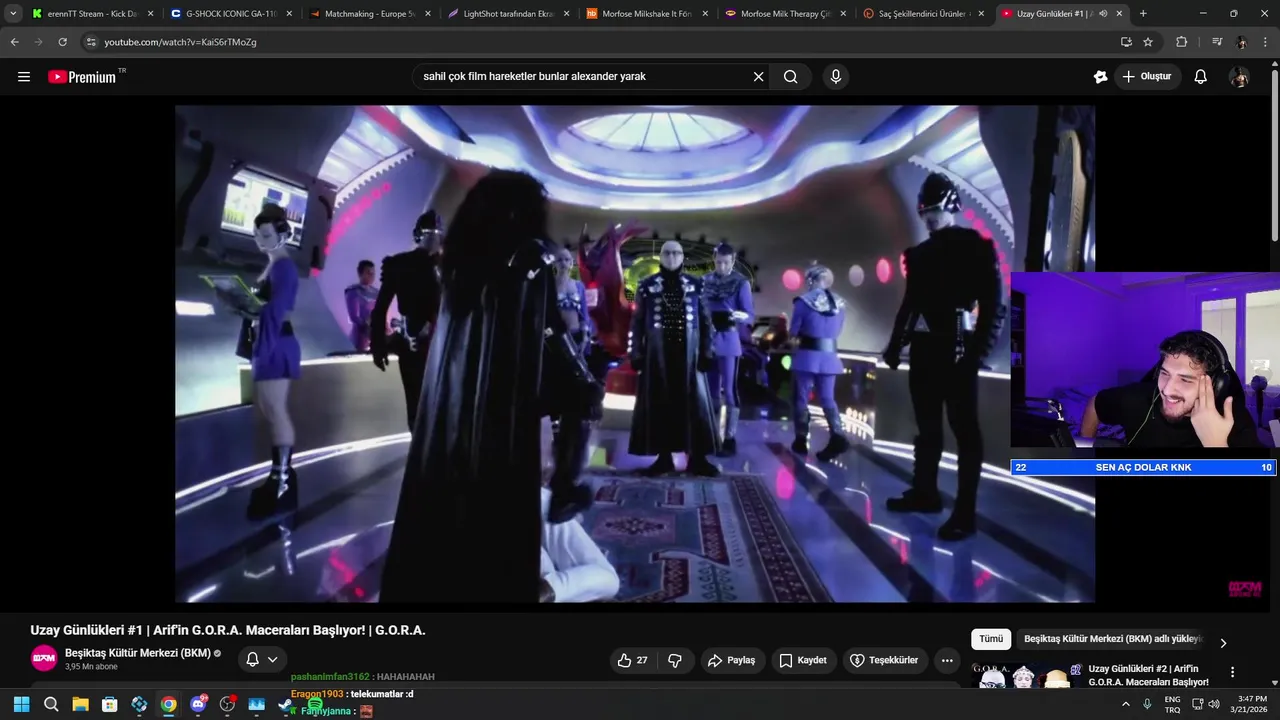Save video with Kaydet button
Screen dimensions: 1280x720
[x=803, y=660]
